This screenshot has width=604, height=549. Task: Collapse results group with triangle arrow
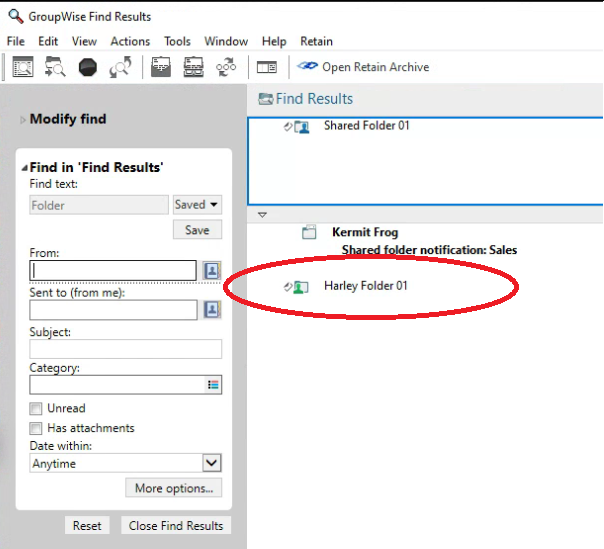click(262, 215)
